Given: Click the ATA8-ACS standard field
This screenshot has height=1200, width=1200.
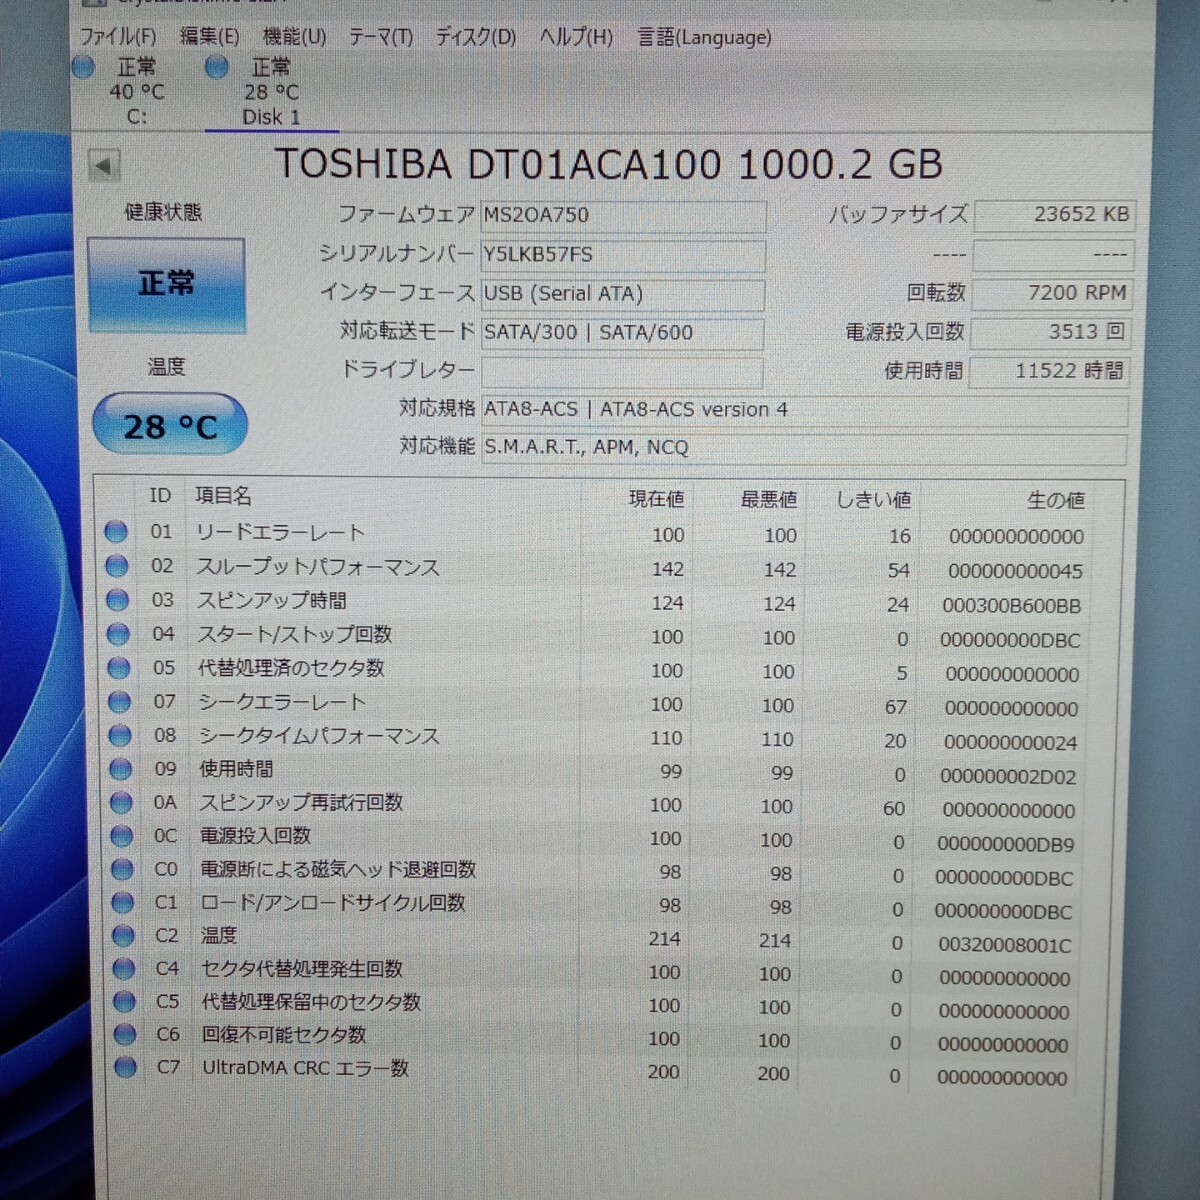Looking at the screenshot, I should point(804,410).
